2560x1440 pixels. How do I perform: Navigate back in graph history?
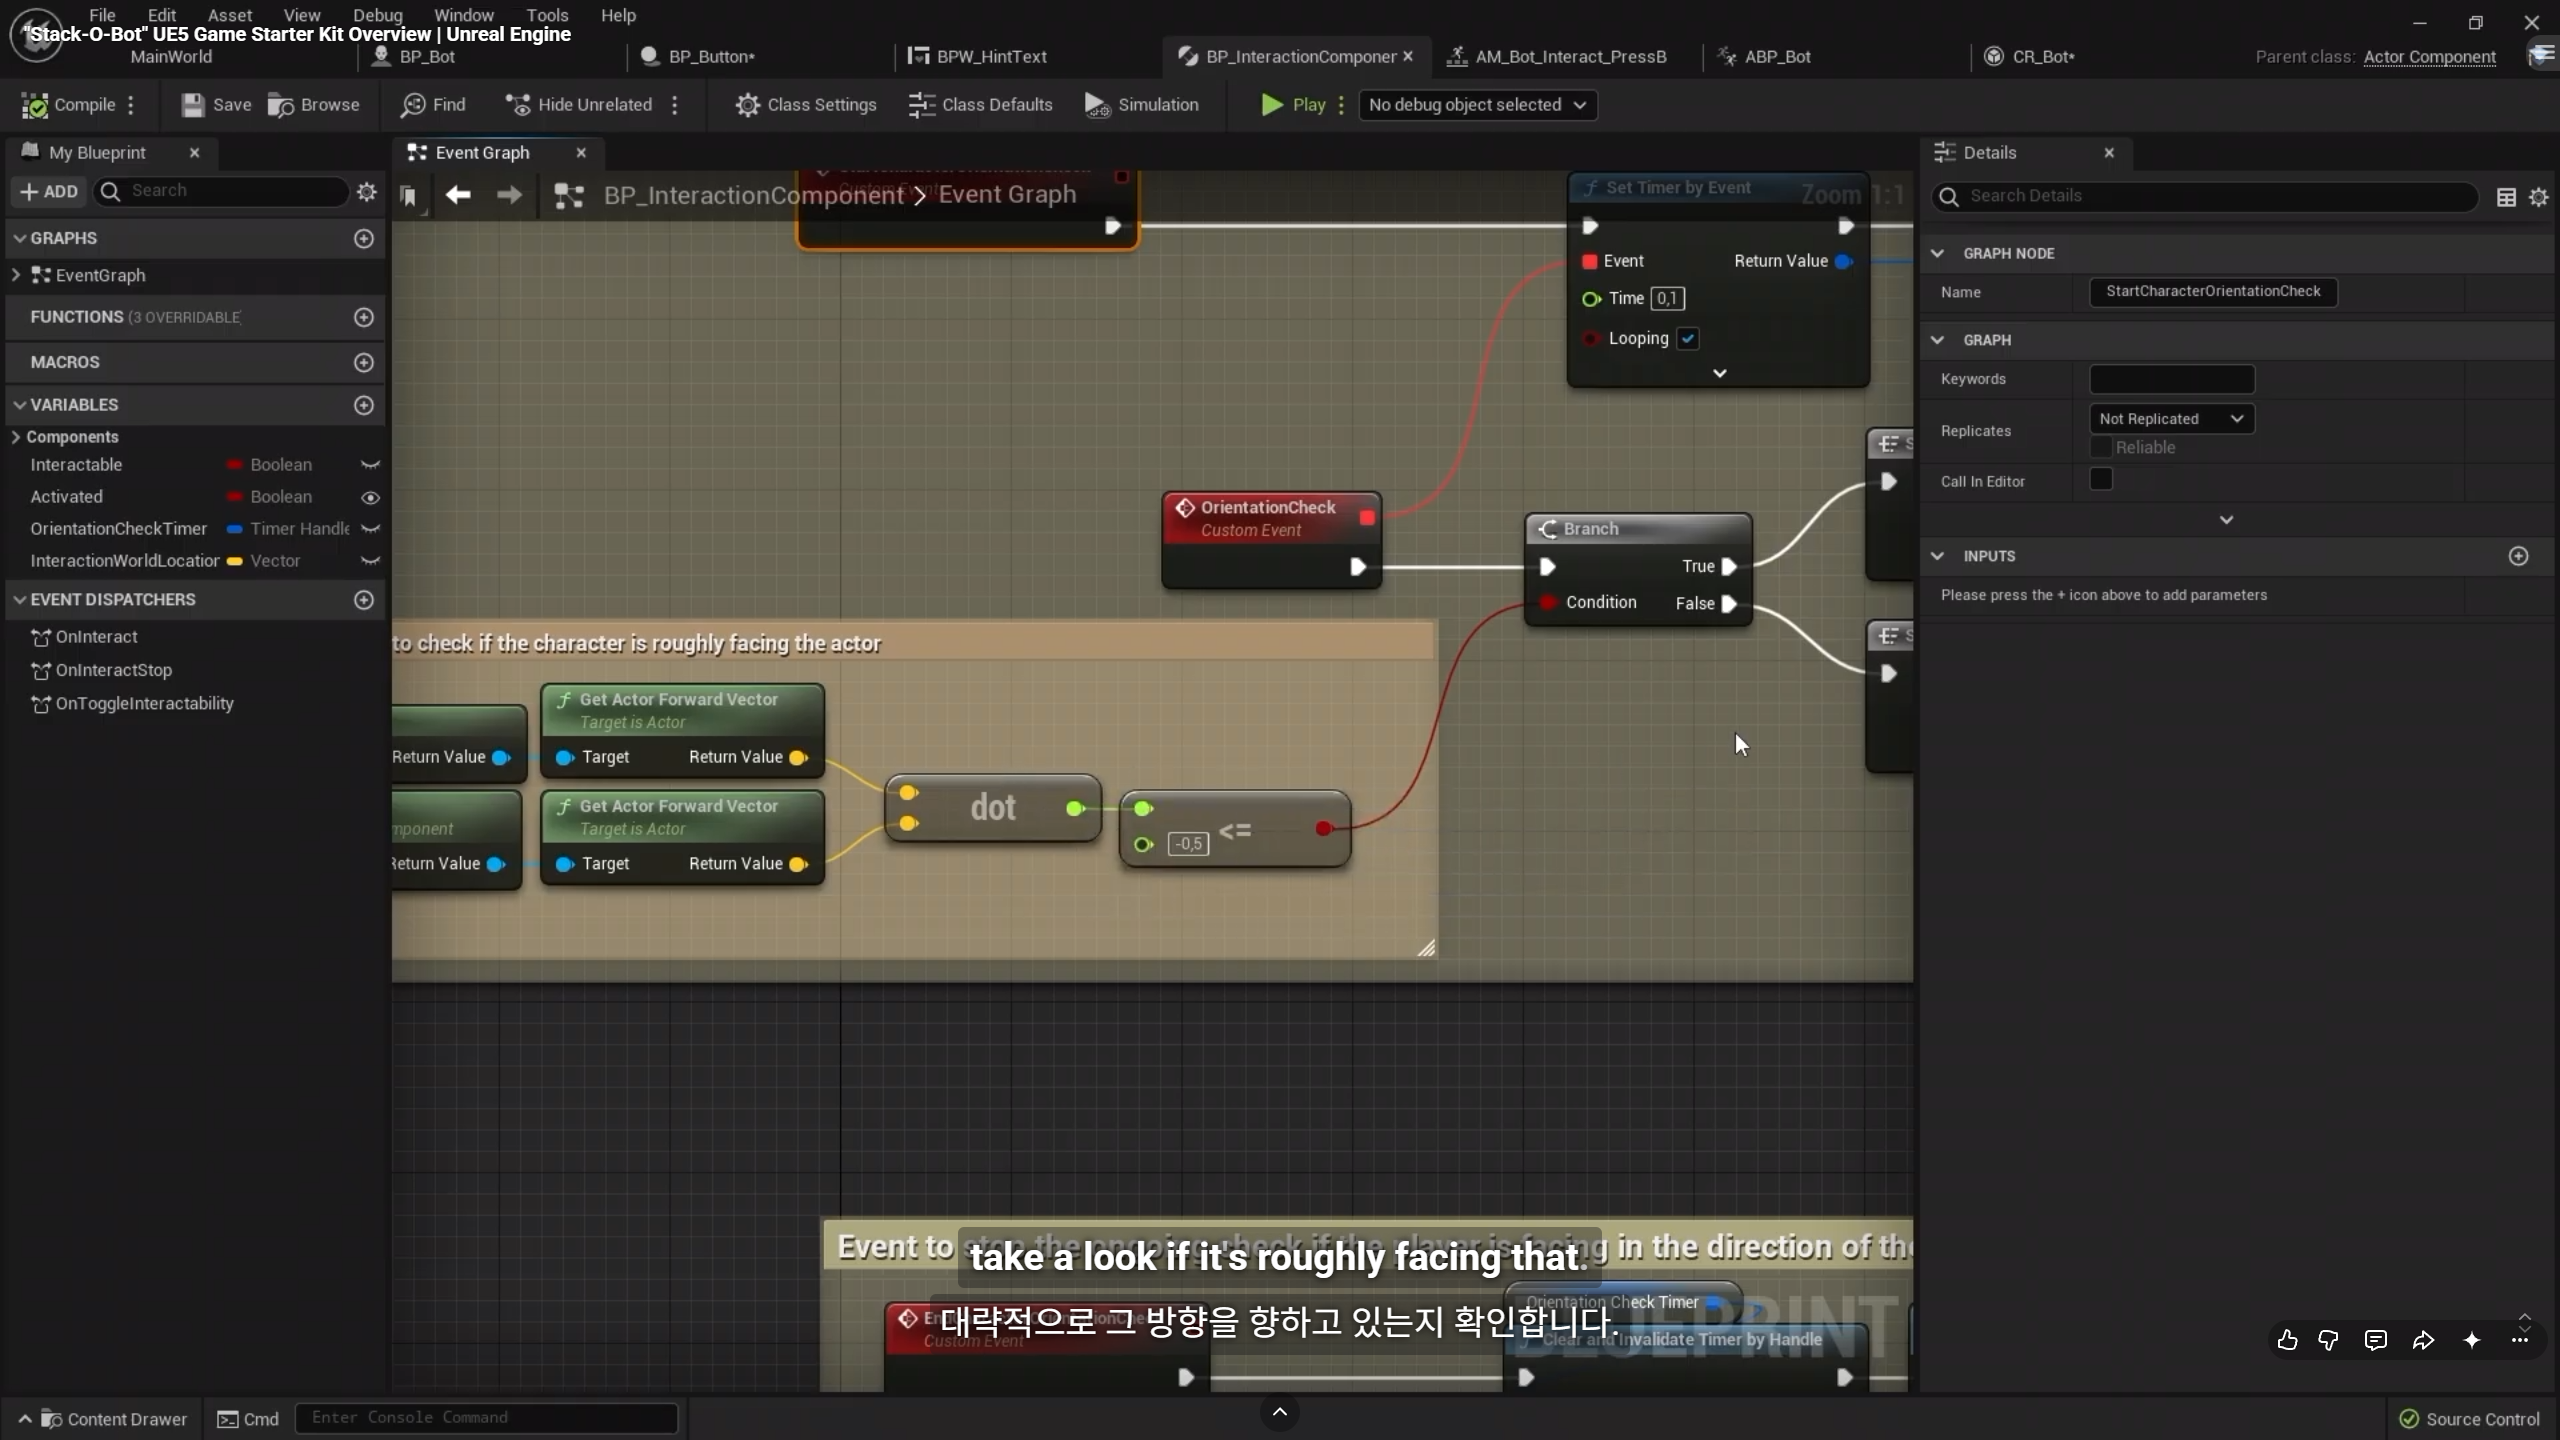(x=458, y=195)
